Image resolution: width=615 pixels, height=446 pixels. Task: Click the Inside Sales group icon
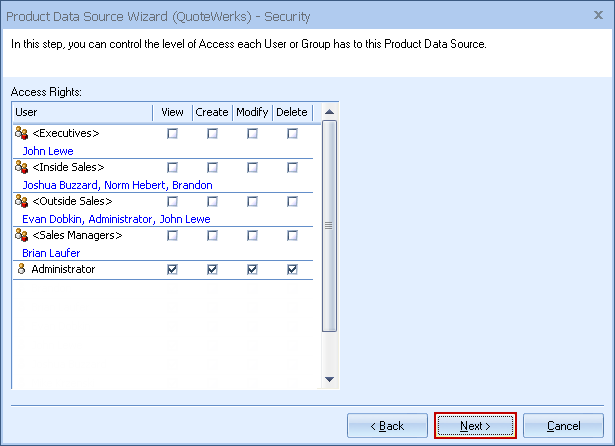(22, 167)
